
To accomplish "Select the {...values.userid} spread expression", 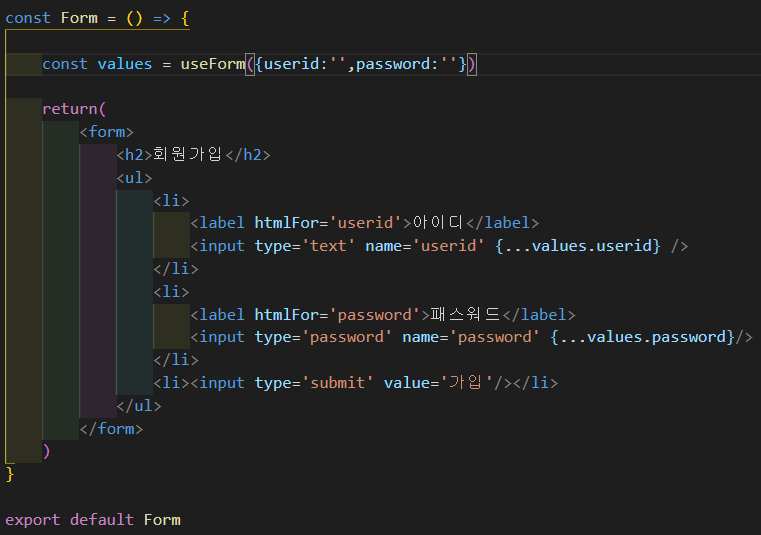I will coord(578,246).
